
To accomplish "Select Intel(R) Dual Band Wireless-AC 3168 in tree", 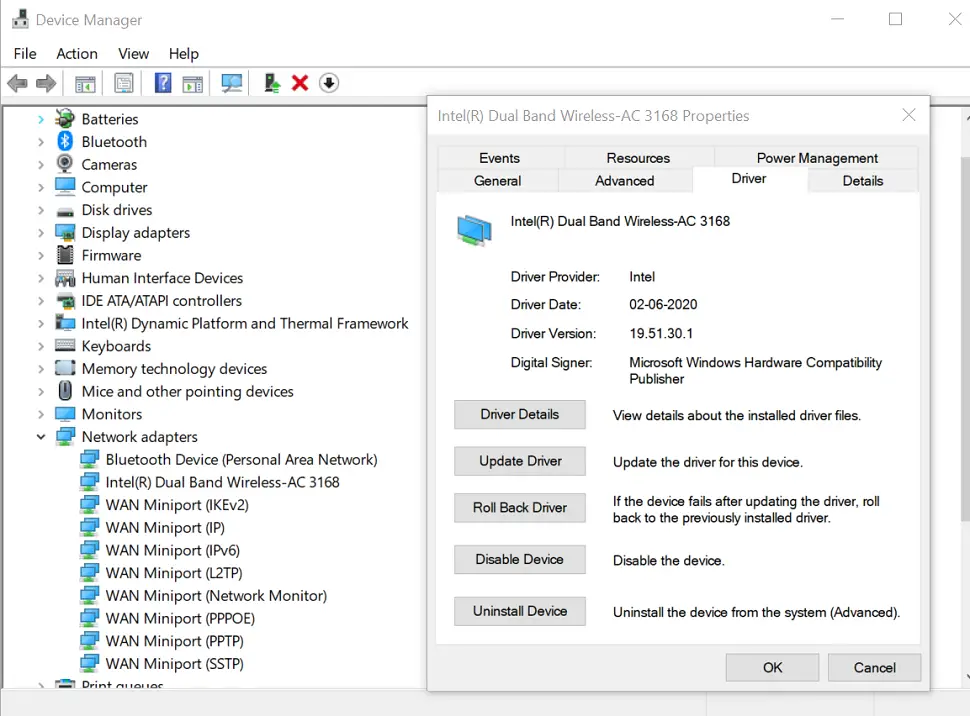I will click(x=222, y=482).
